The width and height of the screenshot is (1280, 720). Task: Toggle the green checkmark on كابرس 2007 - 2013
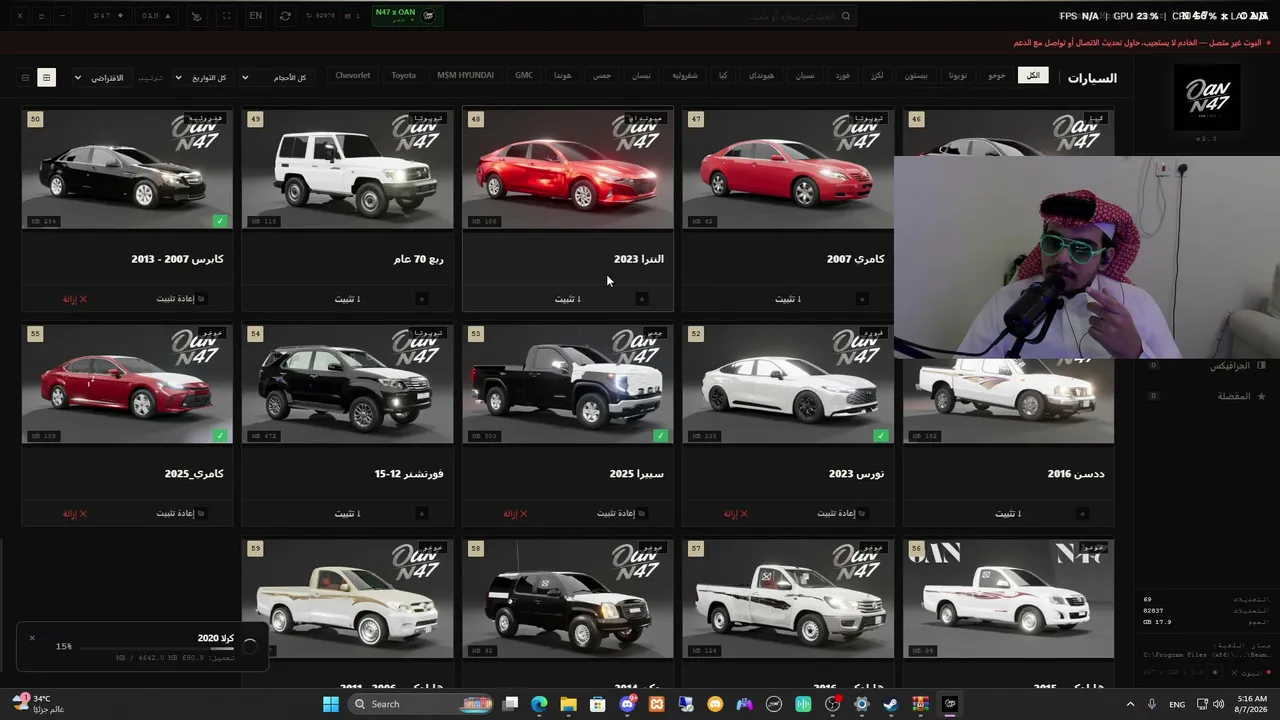220,220
